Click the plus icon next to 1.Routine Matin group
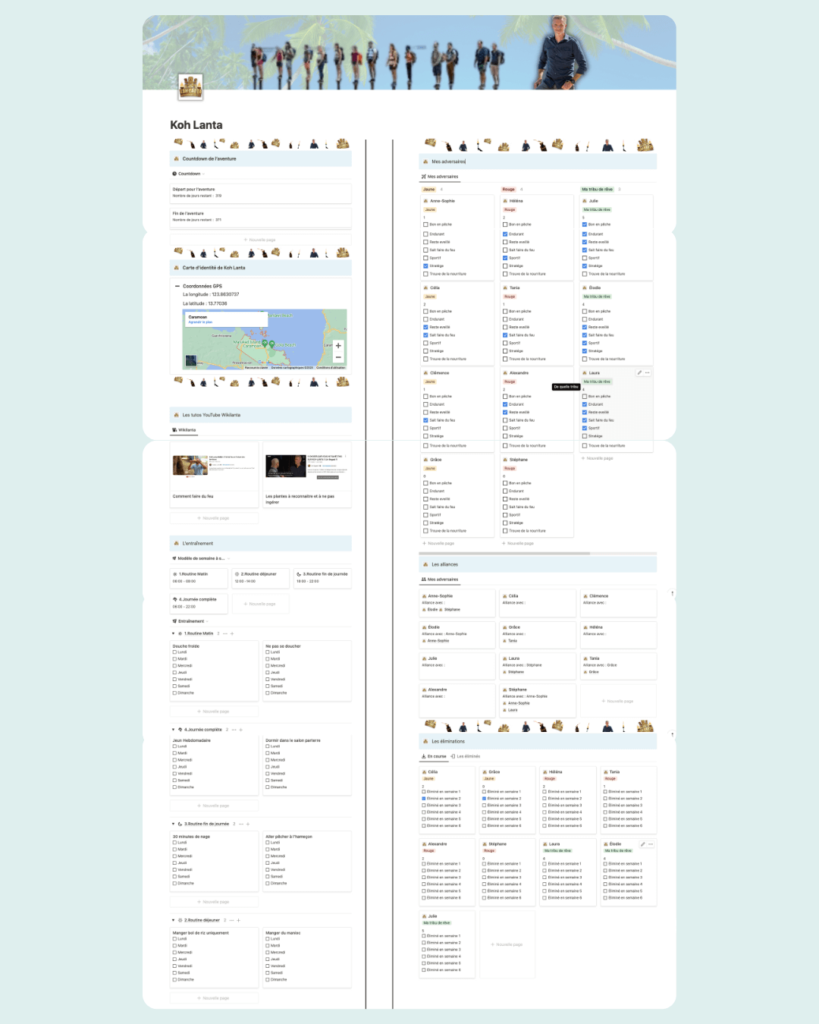This screenshot has width=819, height=1024. [232, 633]
